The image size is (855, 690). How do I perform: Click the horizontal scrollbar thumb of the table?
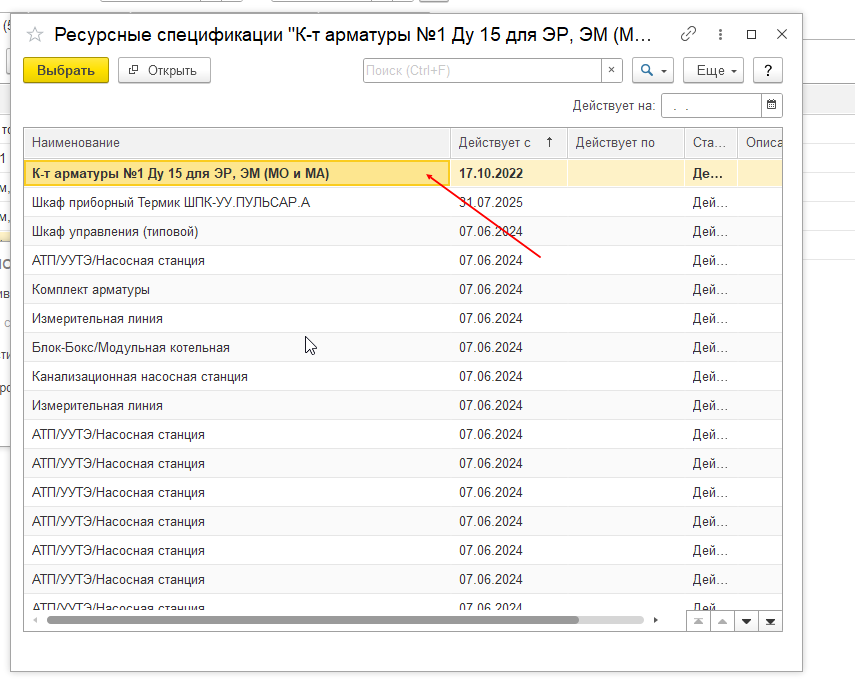pos(312,620)
